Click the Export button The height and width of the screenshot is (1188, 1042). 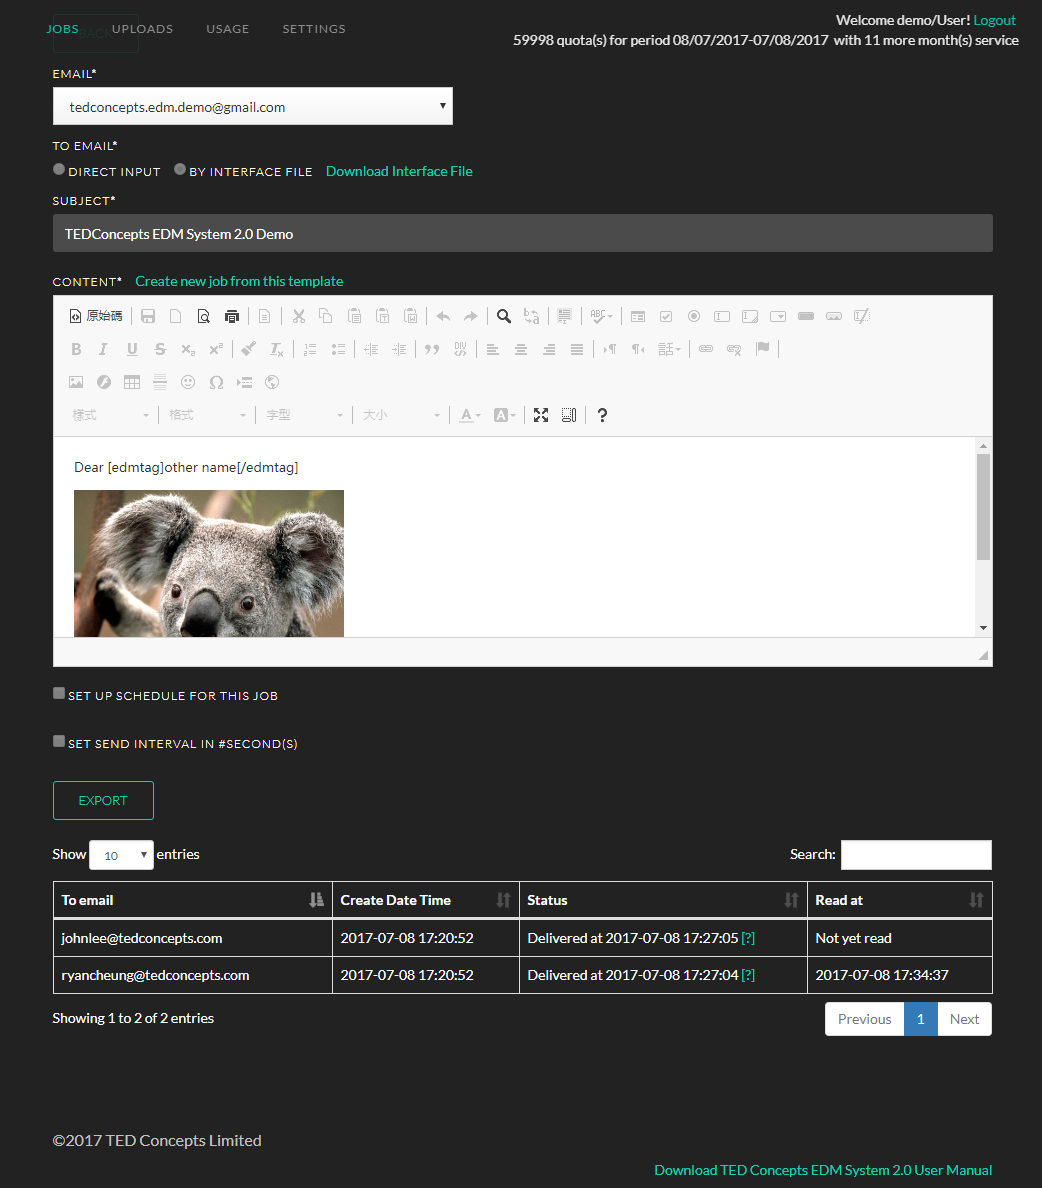(103, 800)
